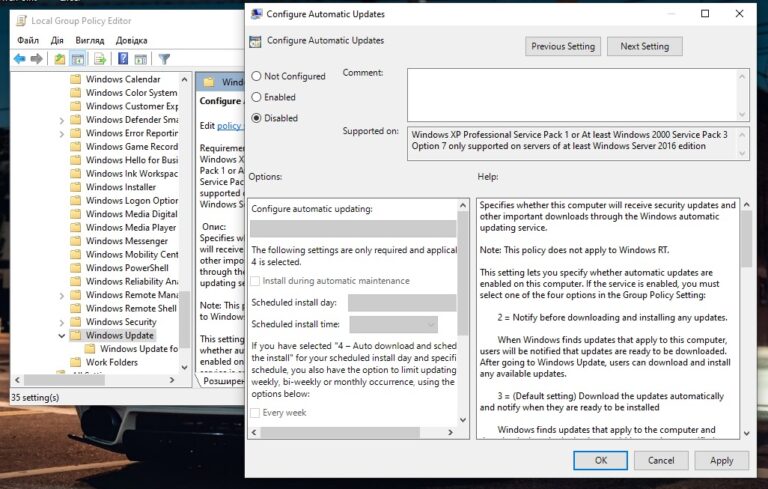Click the Windows Media Player folder icon
Image resolution: width=768 pixels, height=489 pixels.
click(x=75, y=227)
